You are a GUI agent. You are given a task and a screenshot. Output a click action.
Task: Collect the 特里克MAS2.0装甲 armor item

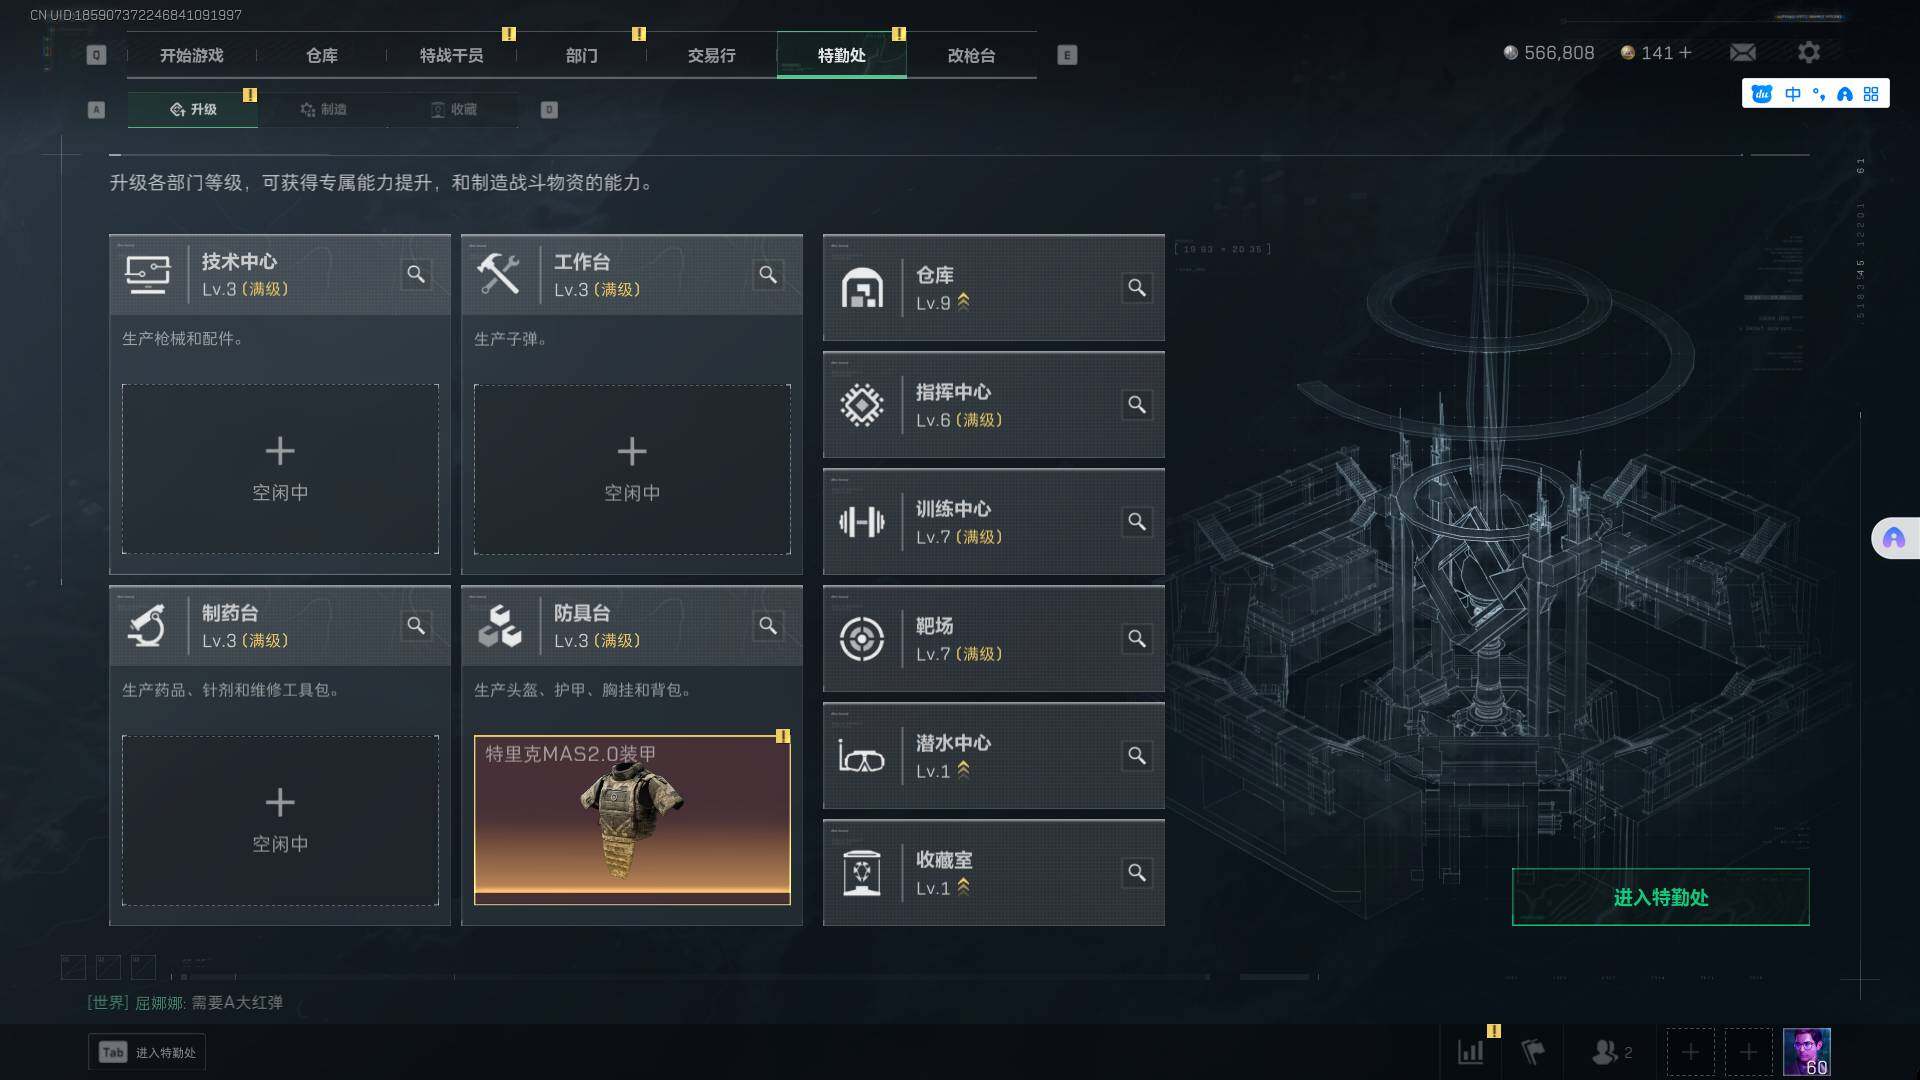click(632, 820)
